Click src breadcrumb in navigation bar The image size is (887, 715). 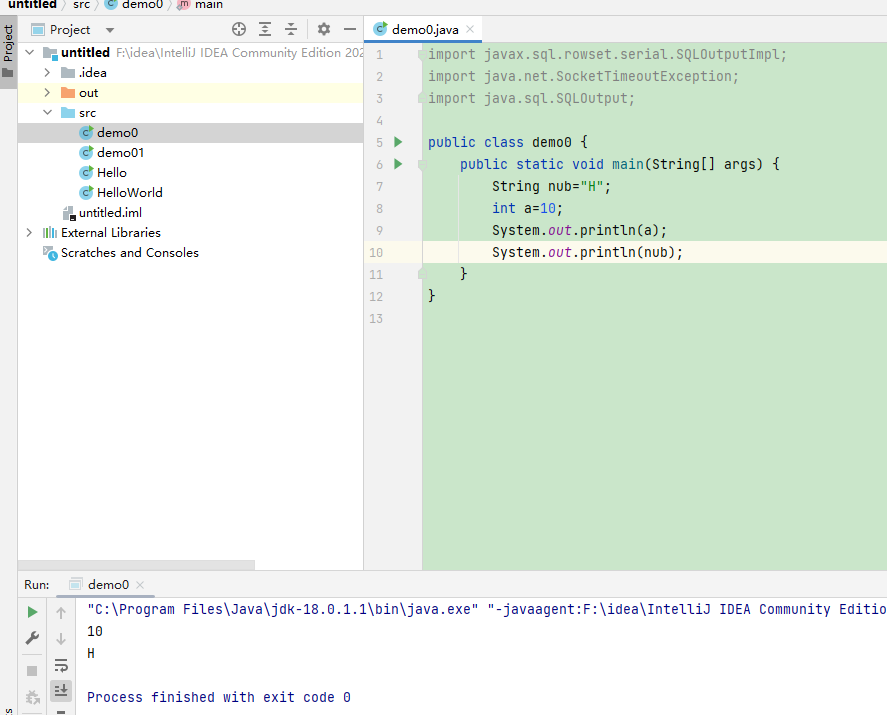pyautogui.click(x=81, y=5)
